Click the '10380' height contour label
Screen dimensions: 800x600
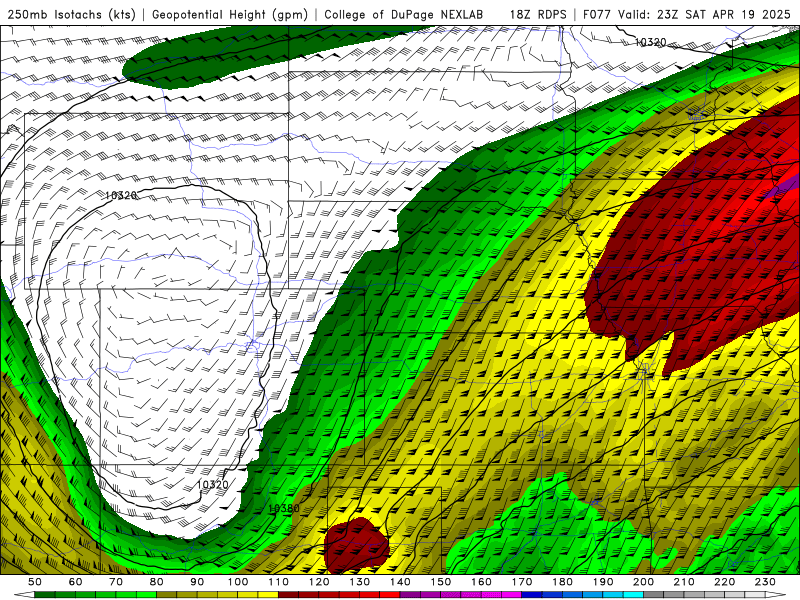click(284, 508)
